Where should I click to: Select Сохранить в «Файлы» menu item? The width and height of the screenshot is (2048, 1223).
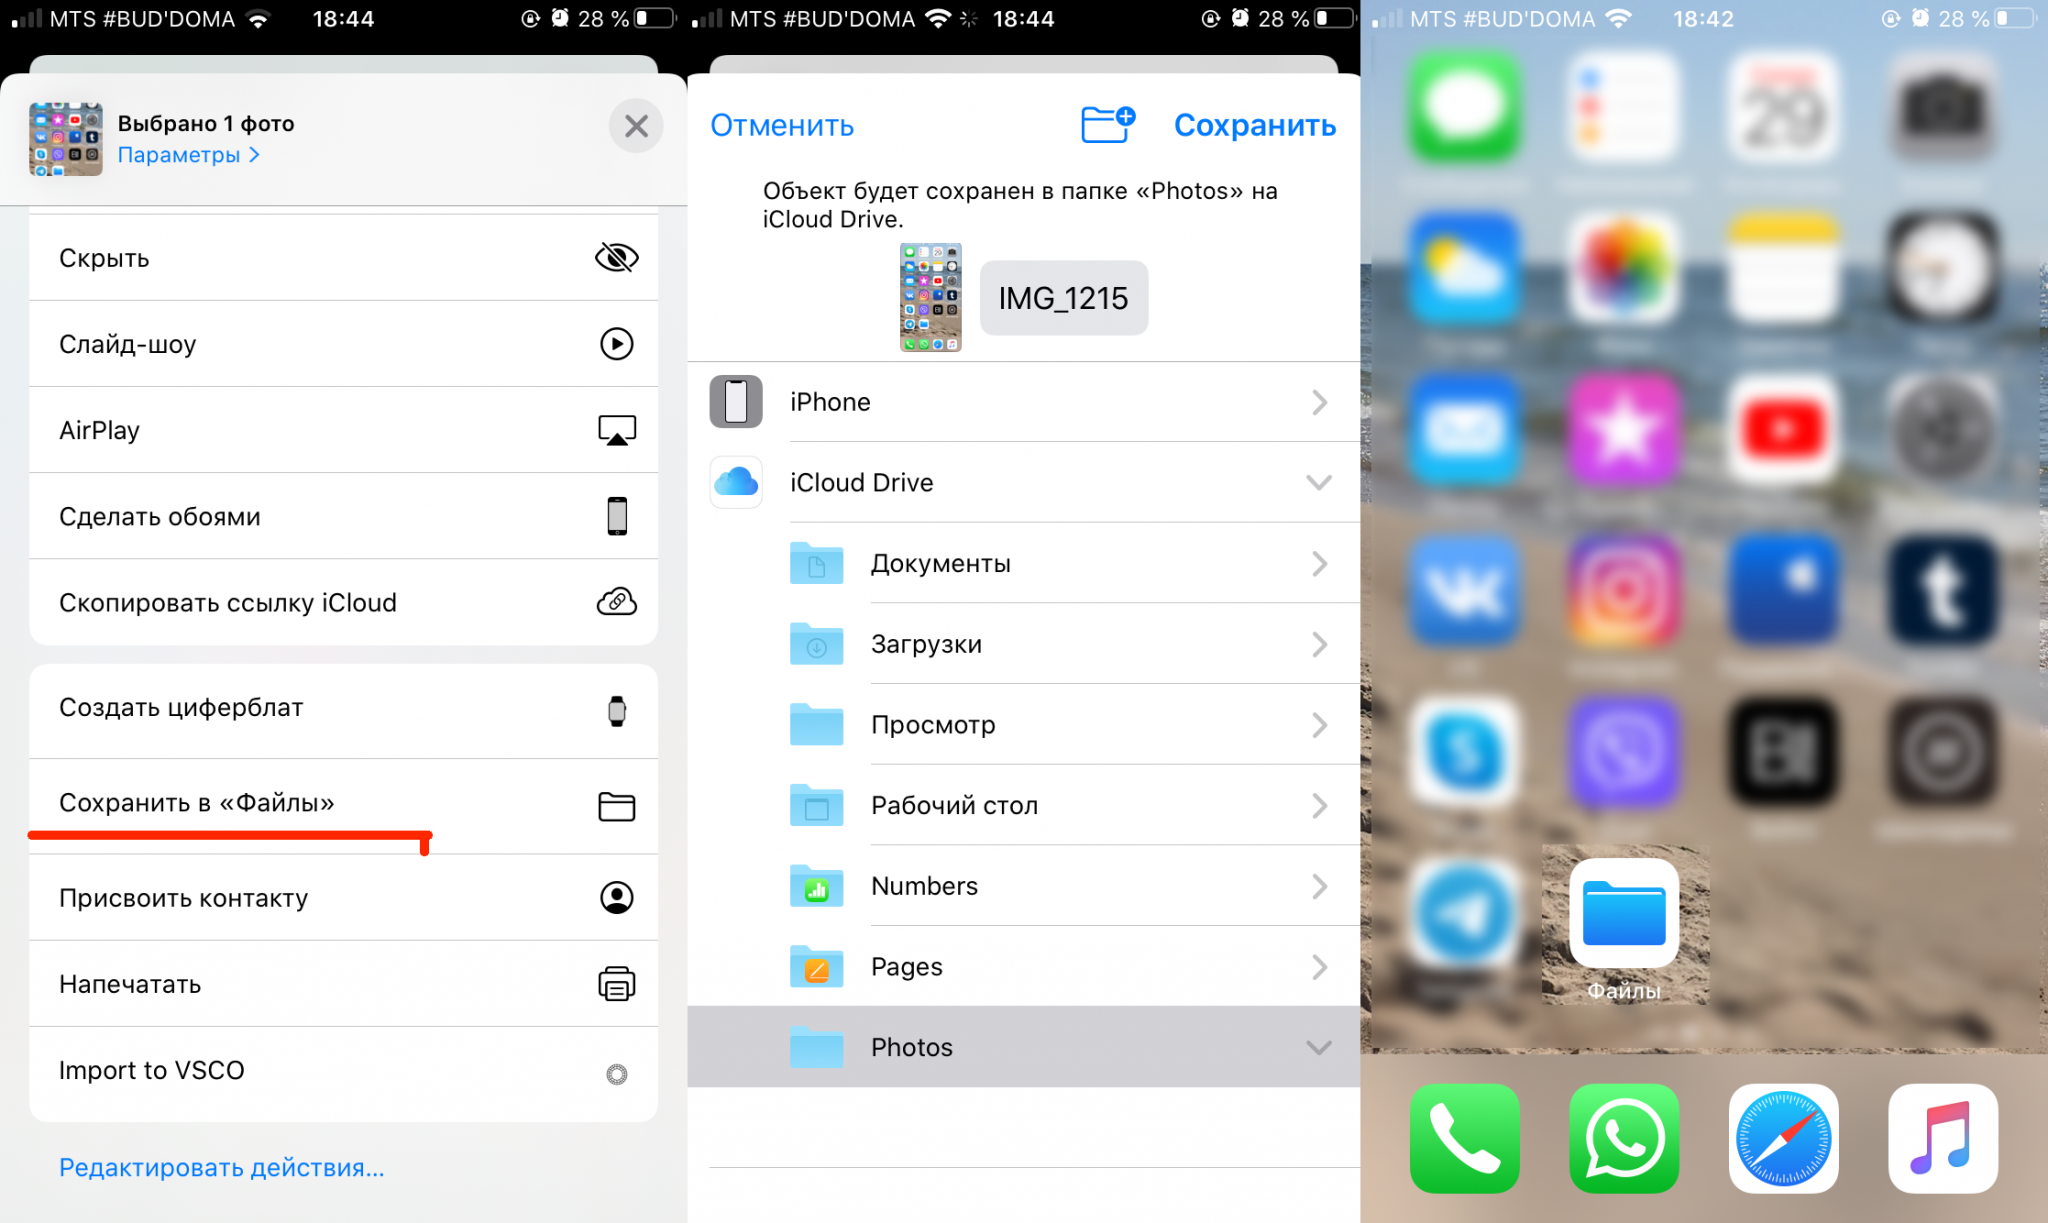[342, 802]
